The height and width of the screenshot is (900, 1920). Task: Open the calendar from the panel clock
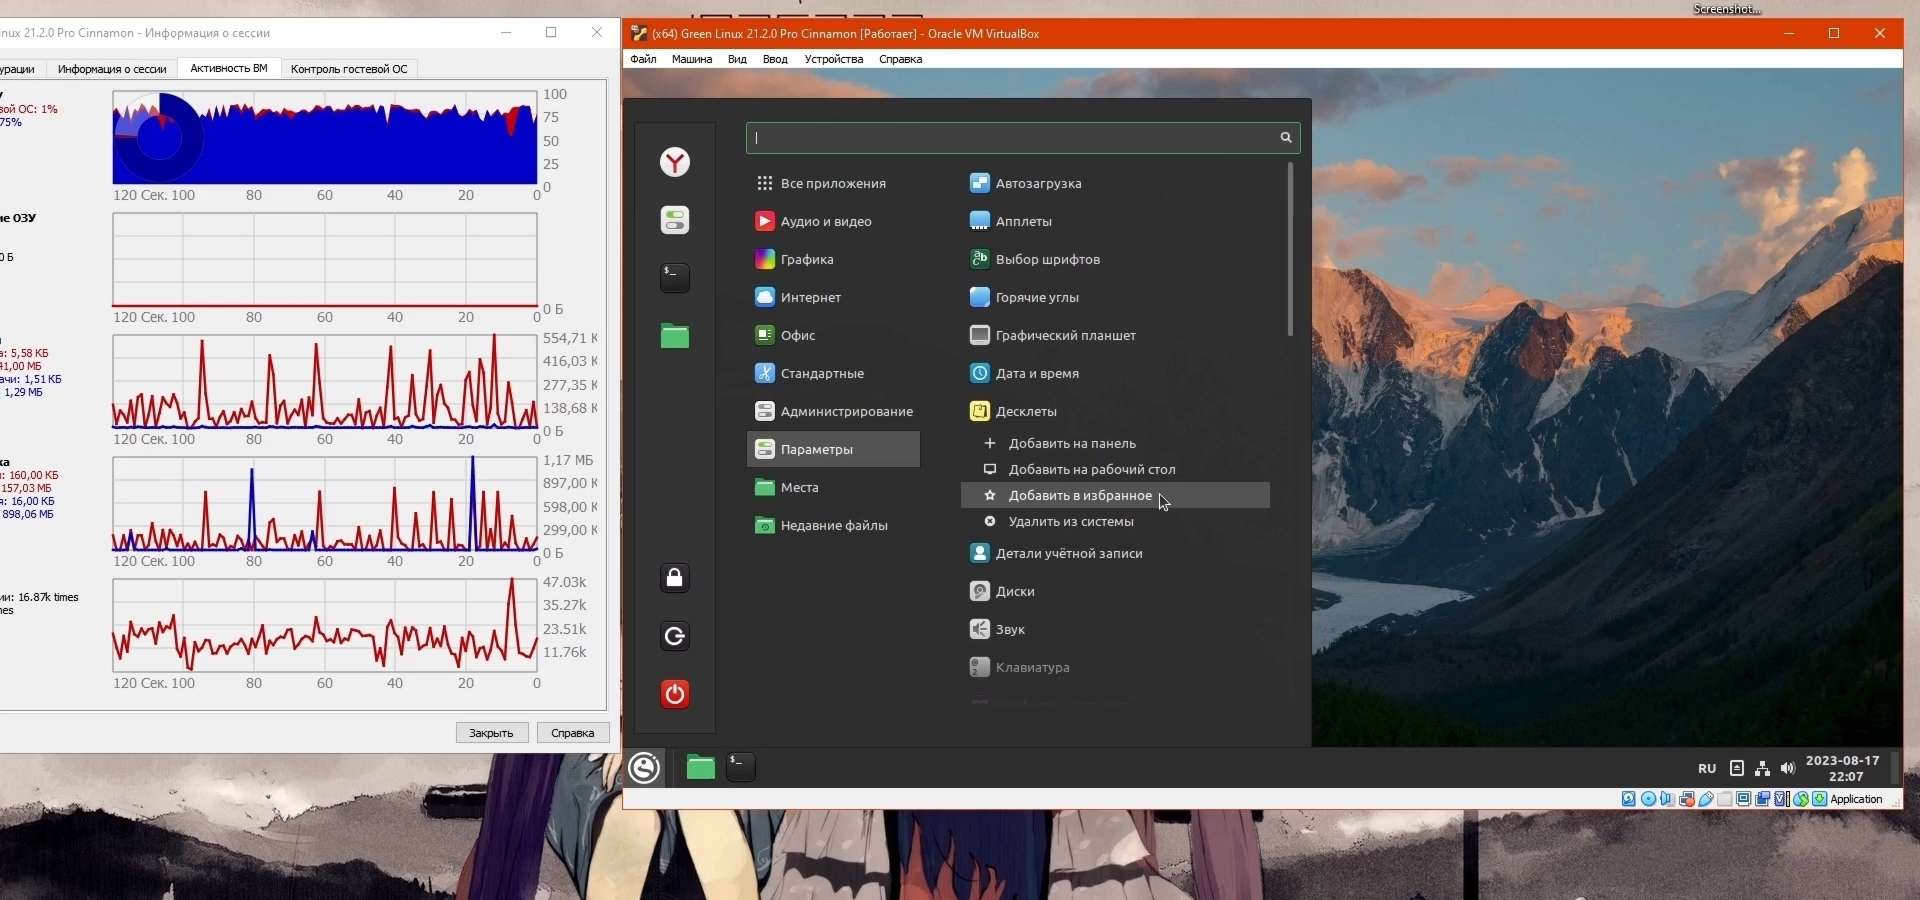pyautogui.click(x=1843, y=769)
